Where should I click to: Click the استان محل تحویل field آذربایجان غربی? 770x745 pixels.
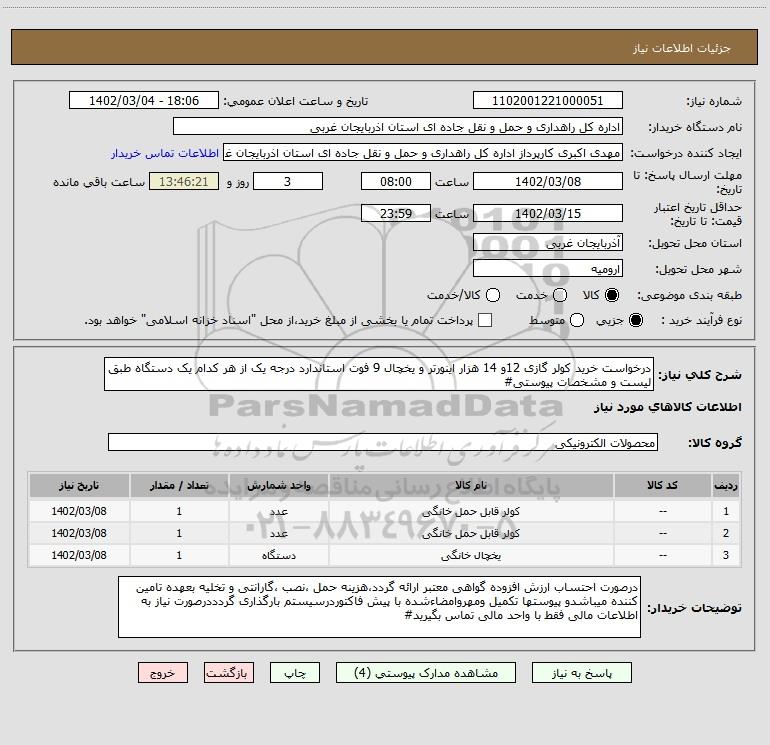point(548,243)
